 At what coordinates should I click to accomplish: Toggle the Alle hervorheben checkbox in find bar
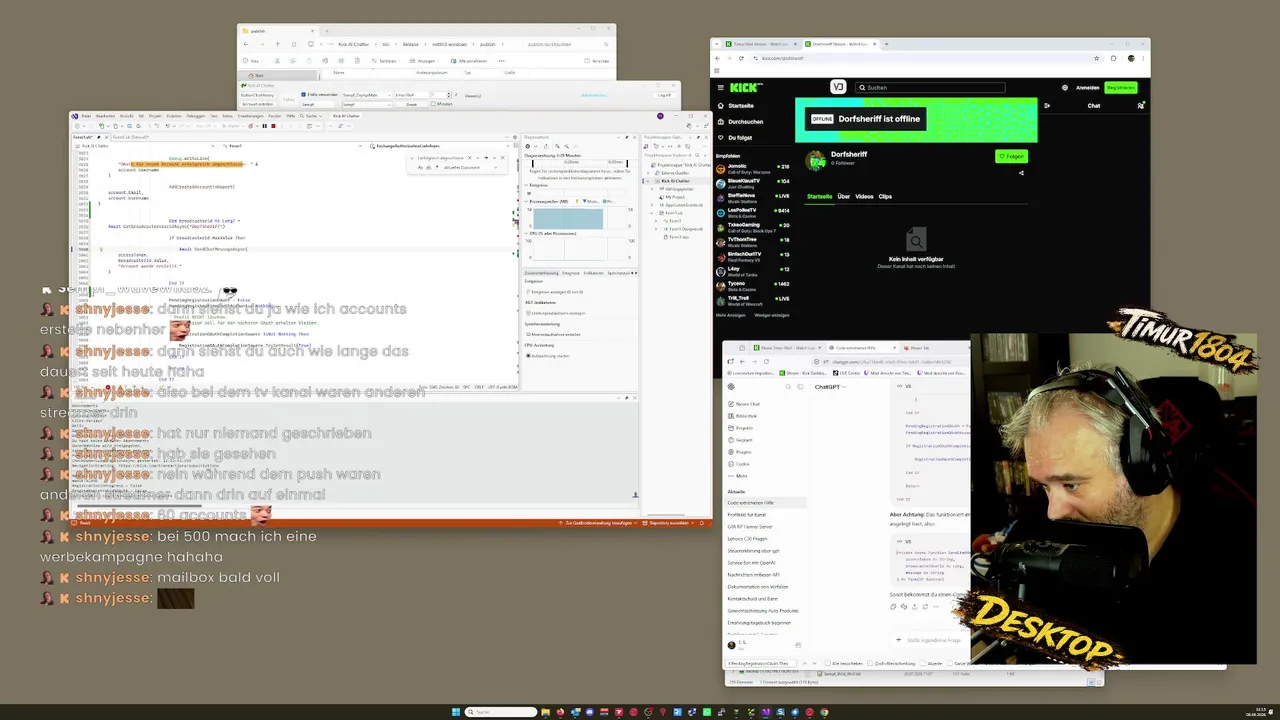(x=828, y=663)
